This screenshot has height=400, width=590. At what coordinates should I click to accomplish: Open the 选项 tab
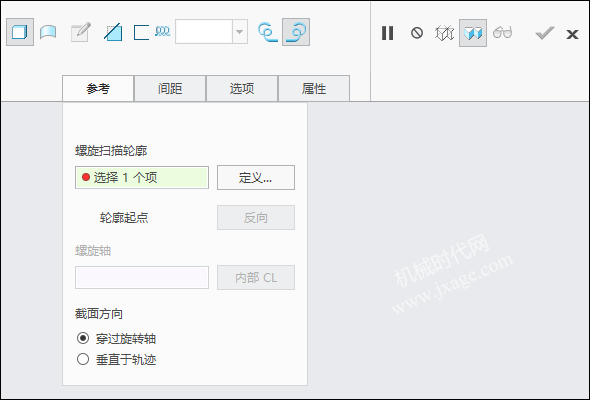(242, 89)
